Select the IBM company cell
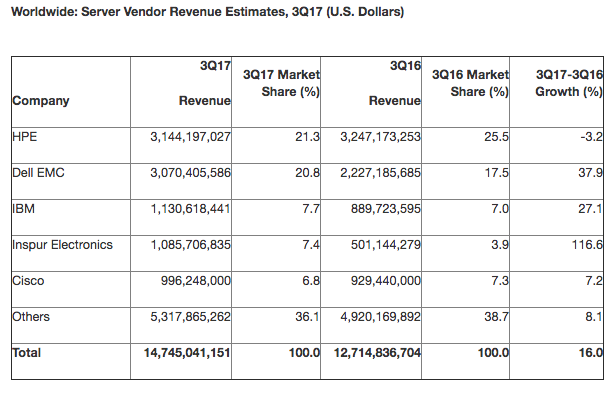Screen dimensions: 616x393 point(23,208)
